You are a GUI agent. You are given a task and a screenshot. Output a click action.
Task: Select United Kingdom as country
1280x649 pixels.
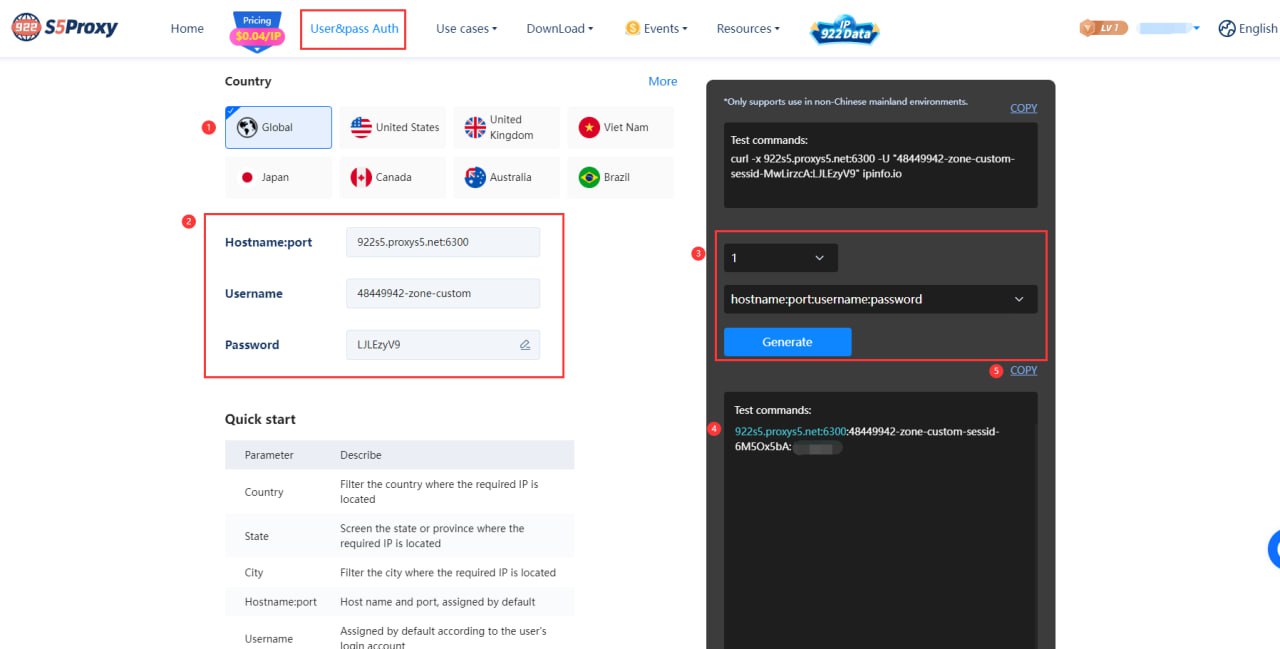(x=507, y=127)
